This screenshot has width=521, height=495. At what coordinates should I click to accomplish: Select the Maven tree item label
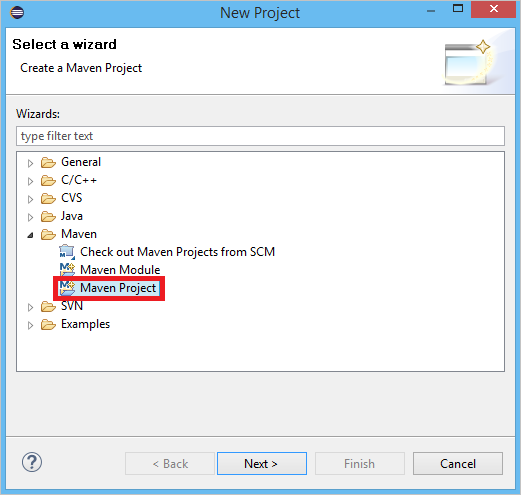(x=79, y=234)
